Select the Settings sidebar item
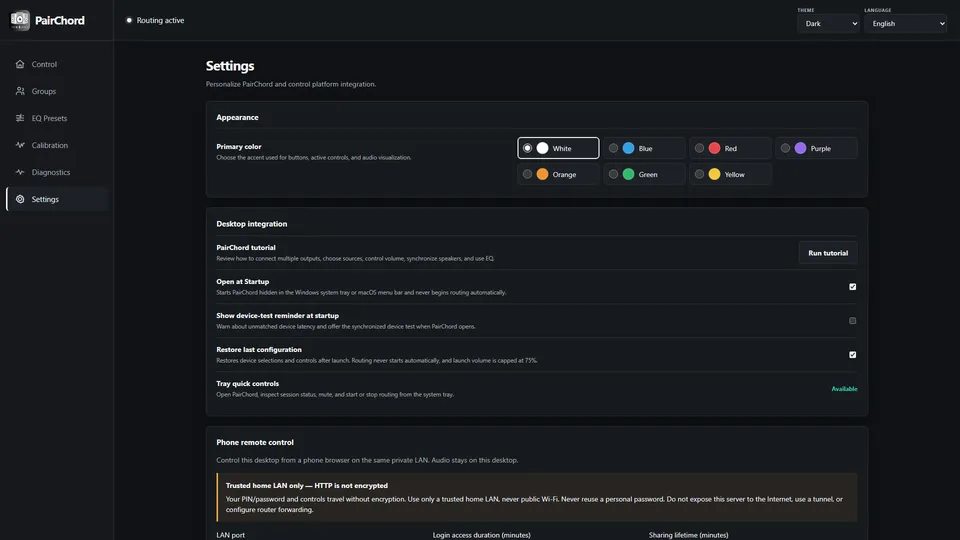Image resolution: width=960 pixels, height=540 pixels. pyautogui.click(x=58, y=199)
